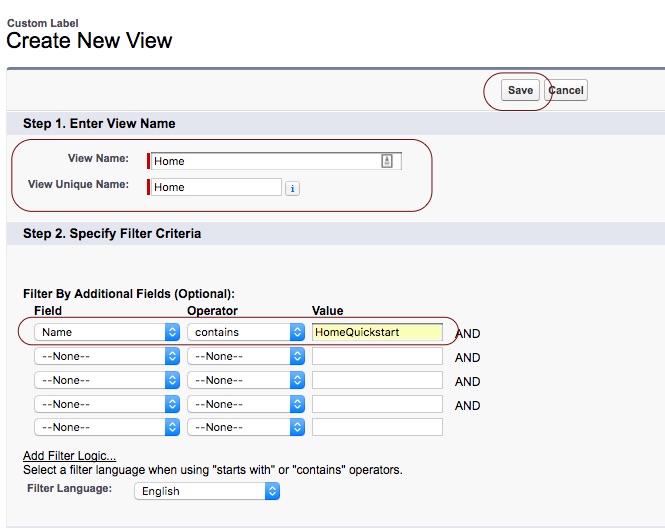The image size is (665, 528).
Task: Click the 'Field' column header
Action: [x=48, y=310]
